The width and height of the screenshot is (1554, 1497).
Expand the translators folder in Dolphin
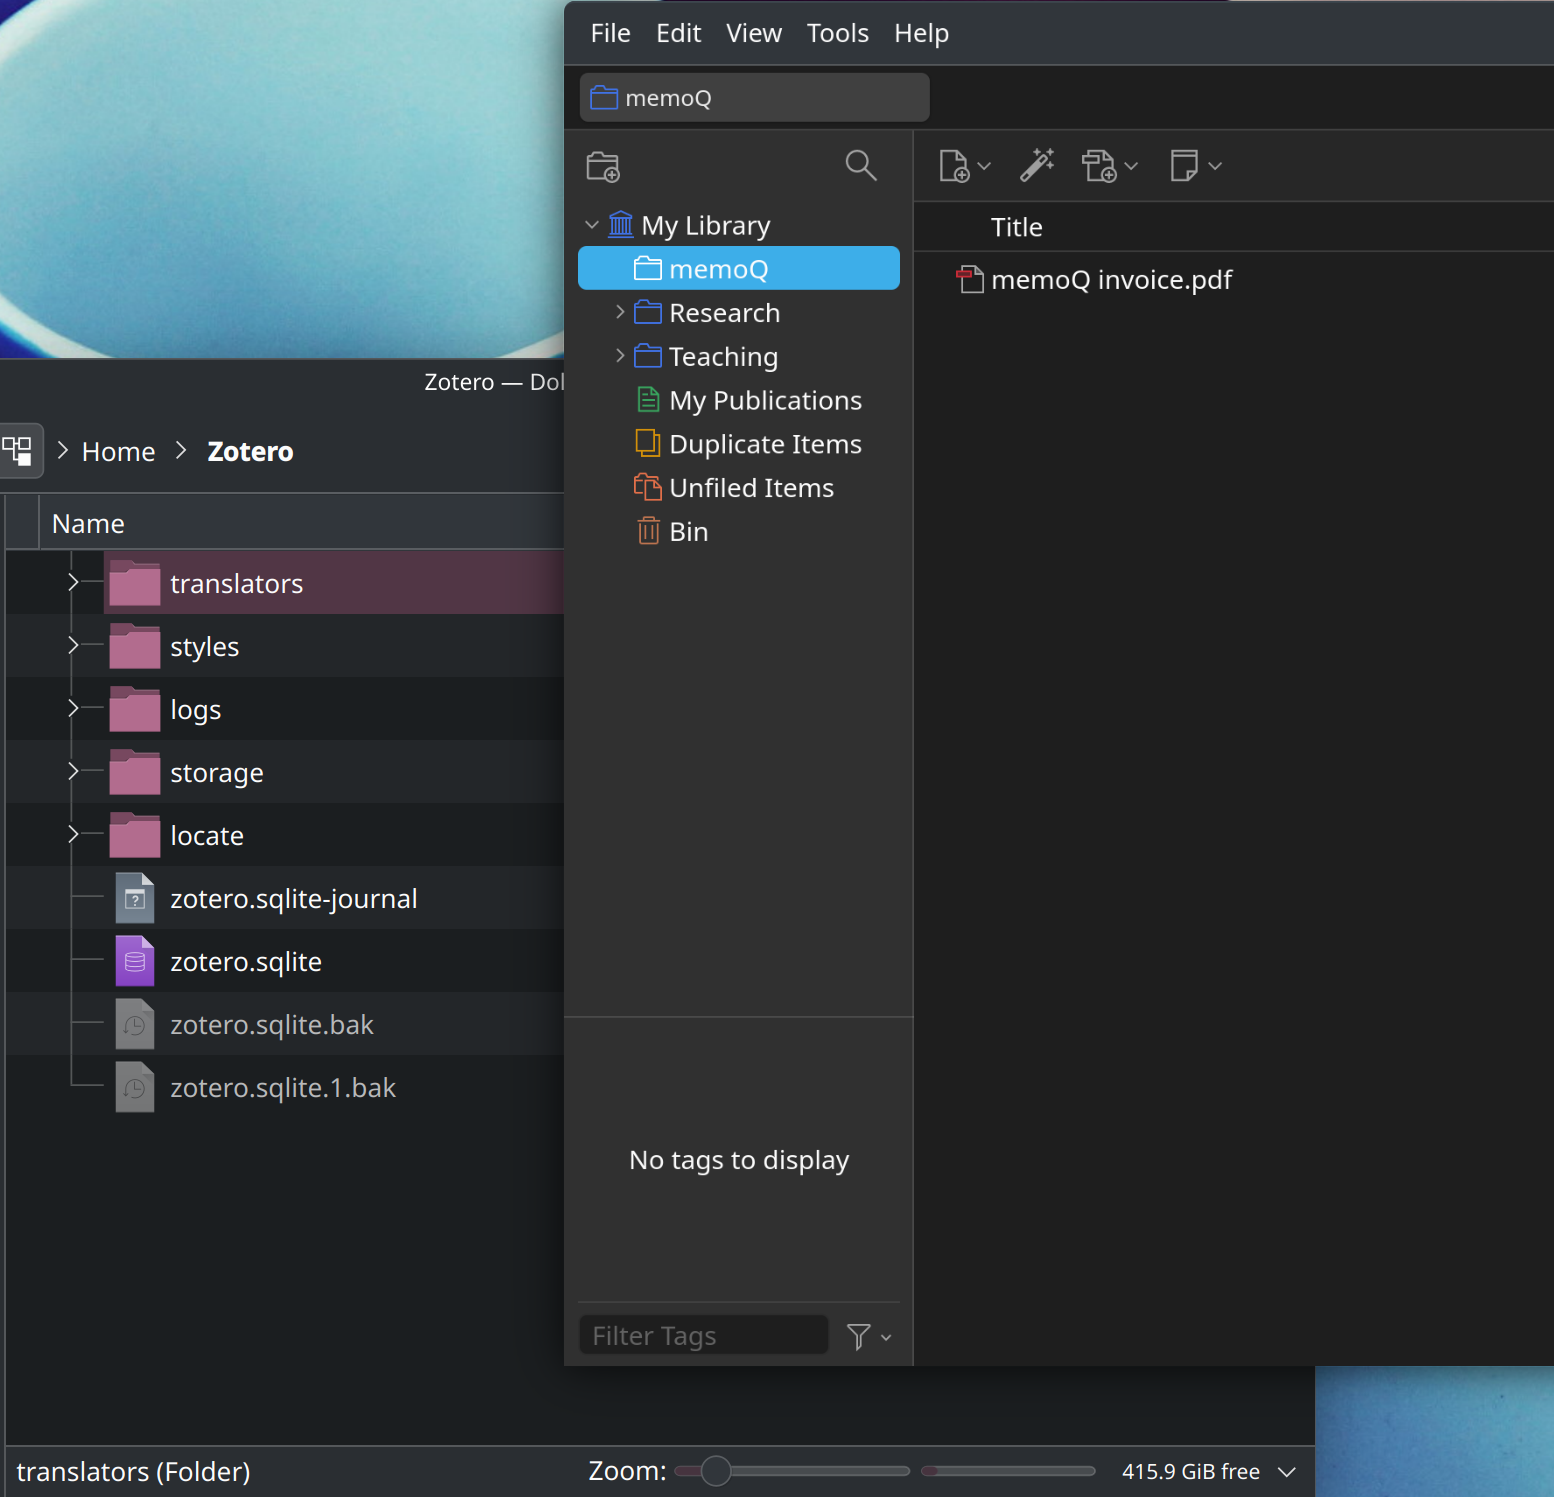click(x=73, y=582)
